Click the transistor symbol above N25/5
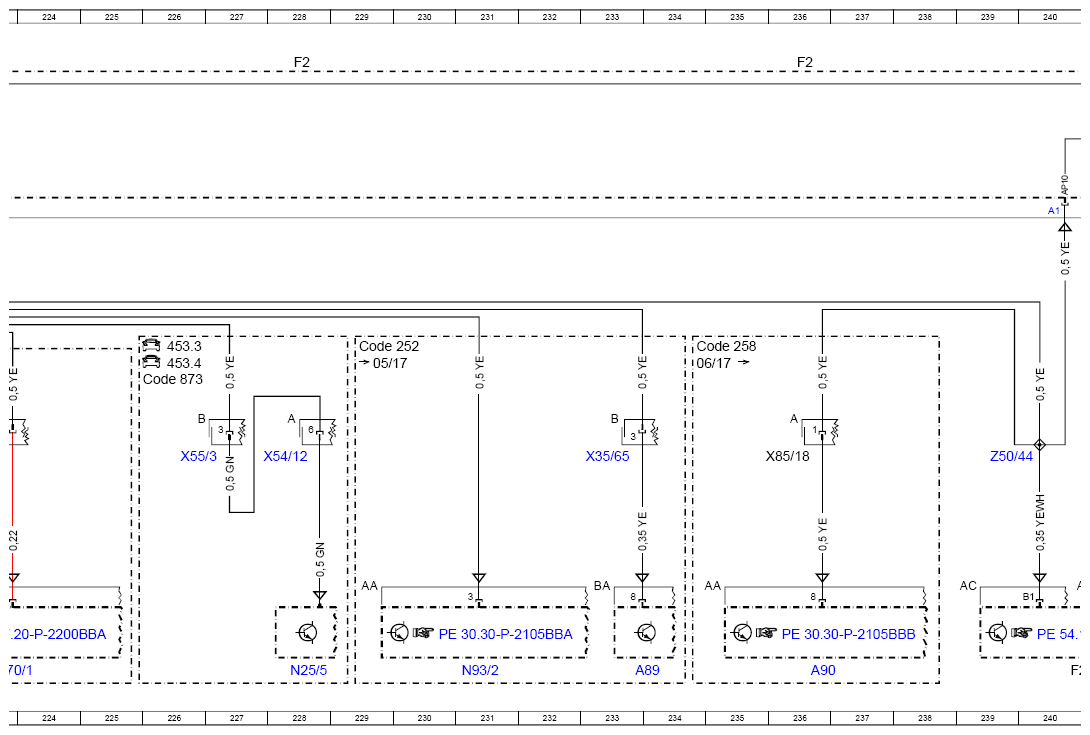This screenshot has height=735, width=1090. point(308,632)
